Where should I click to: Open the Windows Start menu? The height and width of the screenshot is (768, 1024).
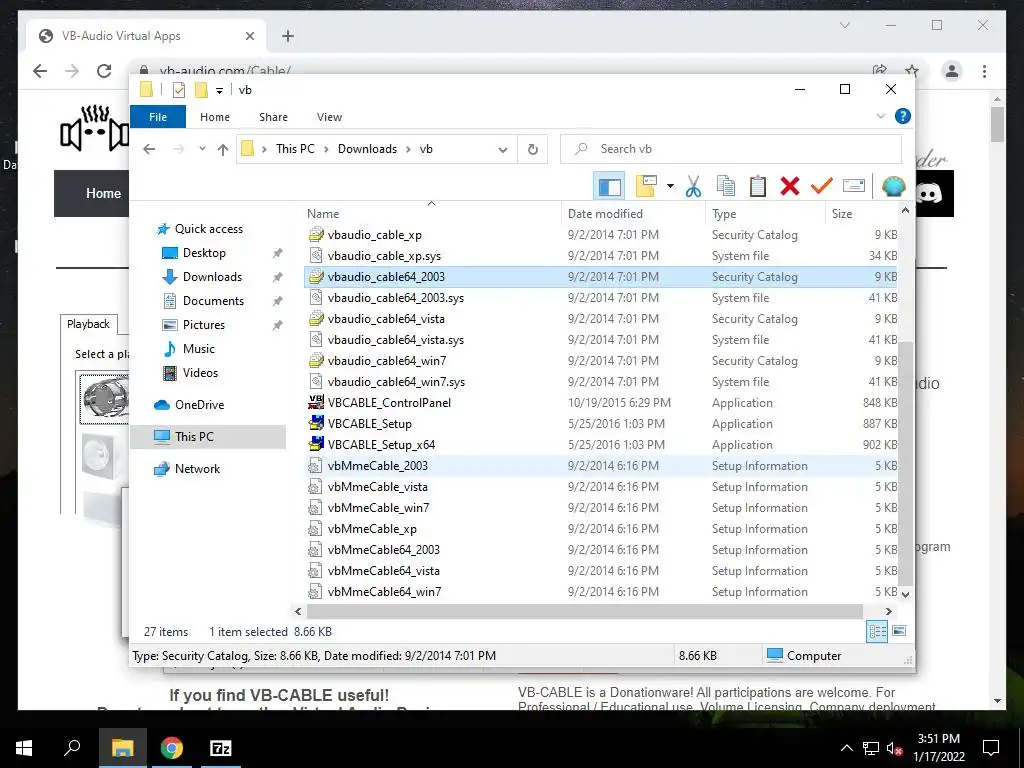pyautogui.click(x=24, y=748)
